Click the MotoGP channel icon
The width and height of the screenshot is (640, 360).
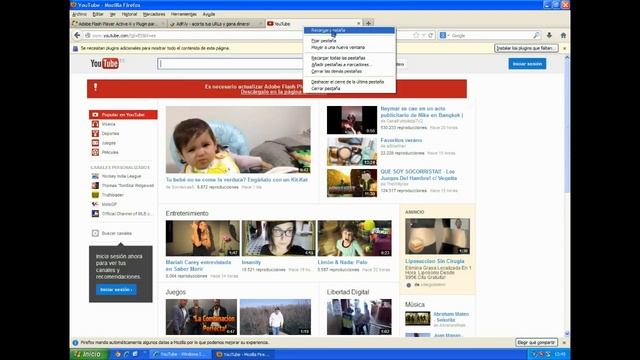click(95, 204)
